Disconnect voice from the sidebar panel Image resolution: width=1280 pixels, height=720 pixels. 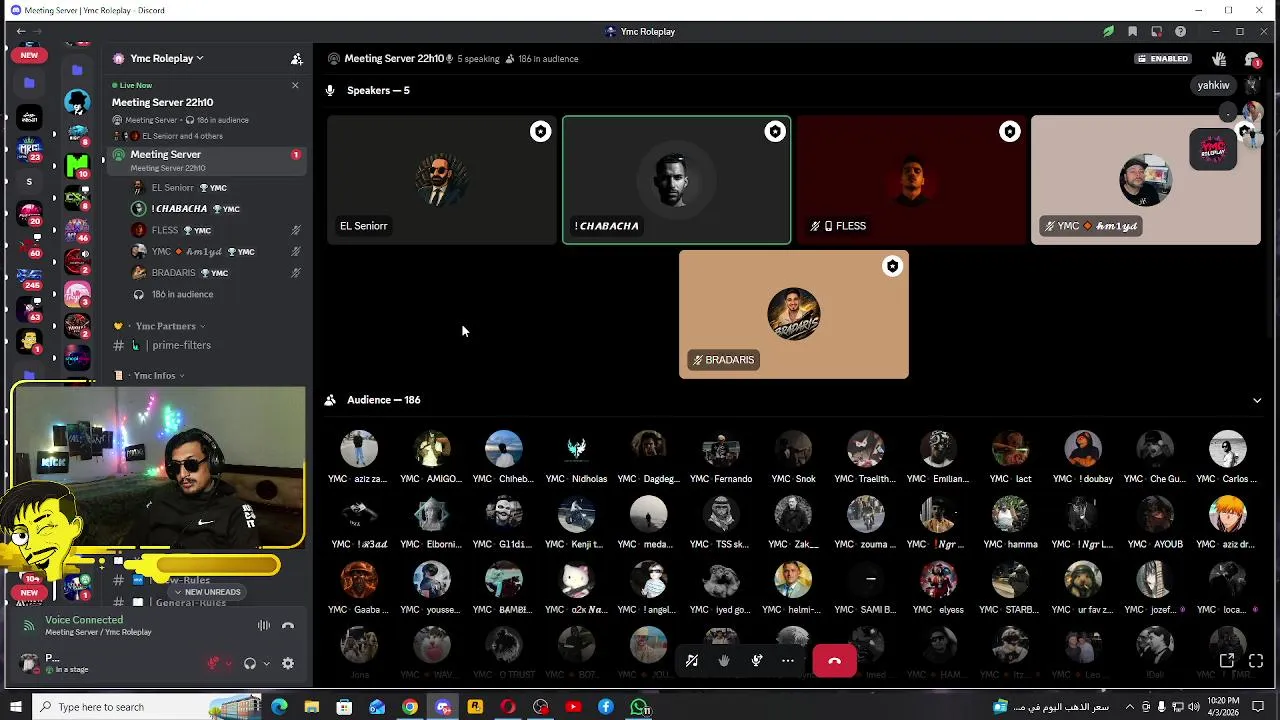(288, 626)
